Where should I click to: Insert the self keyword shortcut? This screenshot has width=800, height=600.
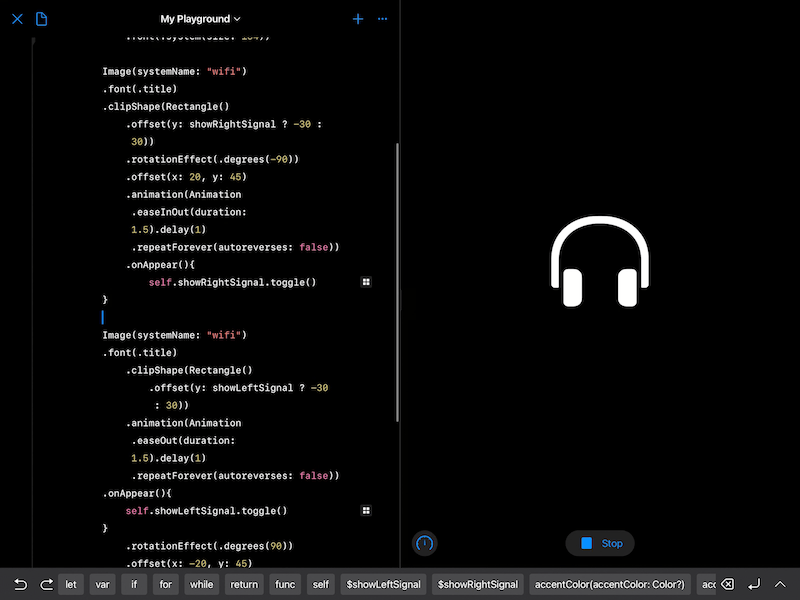click(x=319, y=584)
